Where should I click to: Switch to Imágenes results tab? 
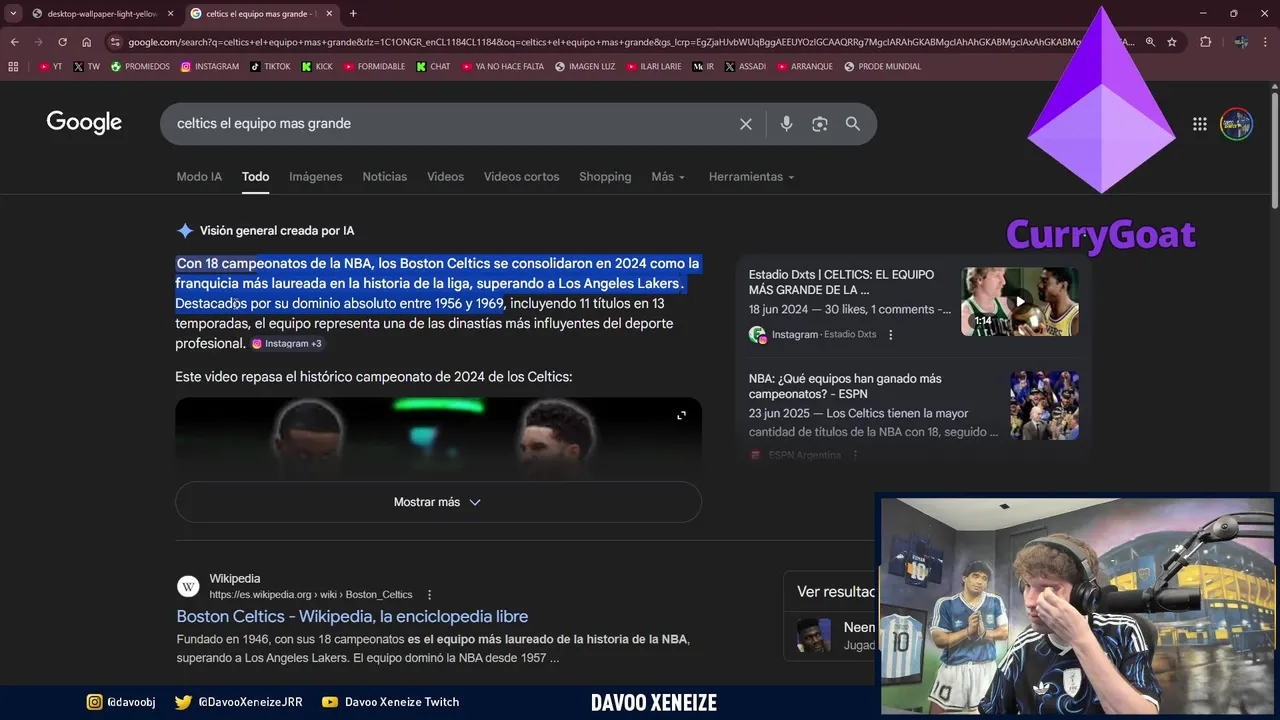pos(316,177)
